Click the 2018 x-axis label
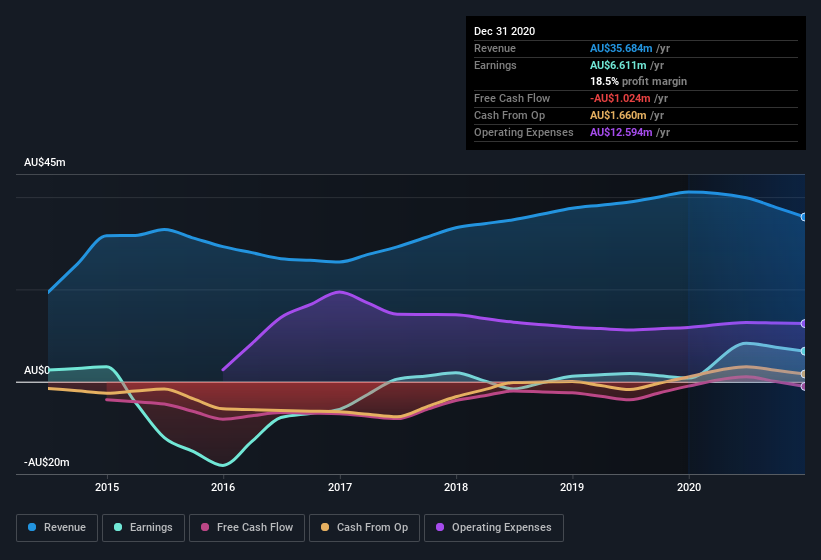Screen dimensions: 821x560 pyautogui.click(x=456, y=487)
